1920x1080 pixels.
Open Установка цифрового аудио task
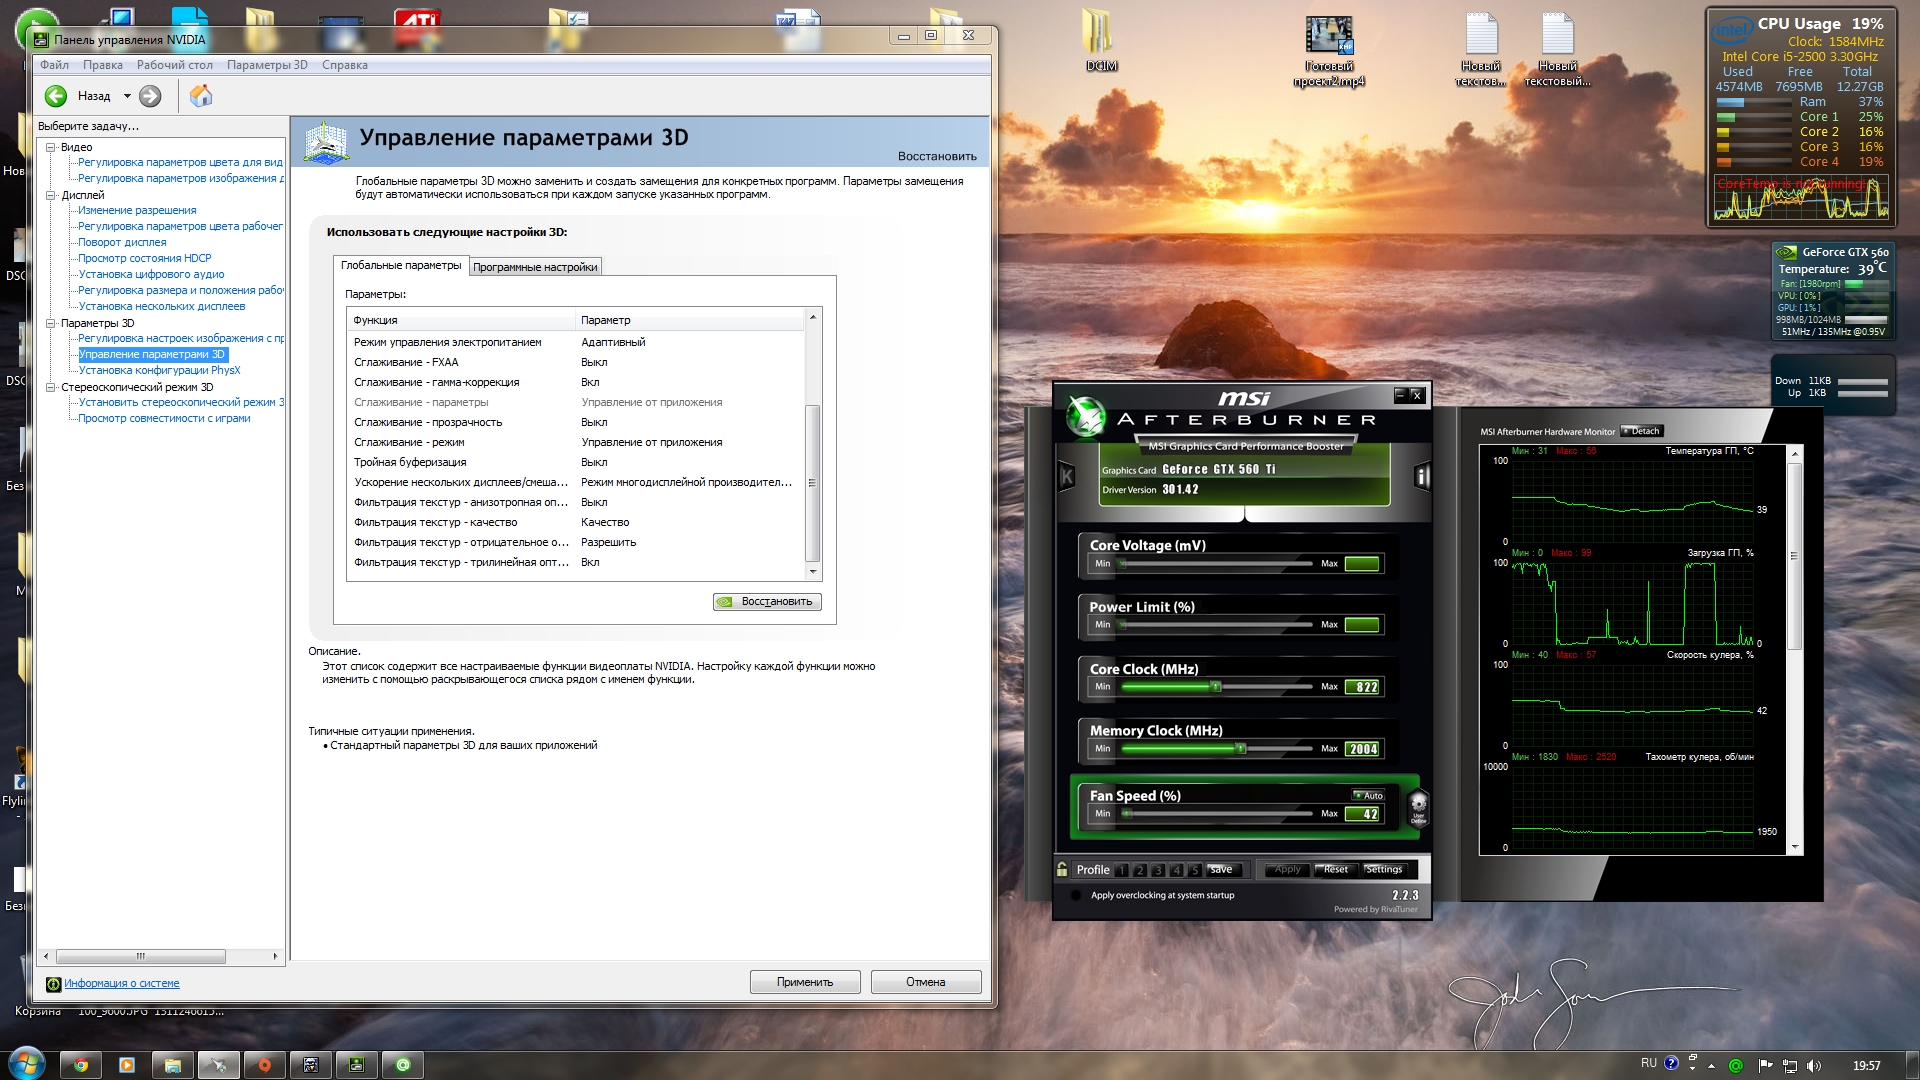point(151,274)
